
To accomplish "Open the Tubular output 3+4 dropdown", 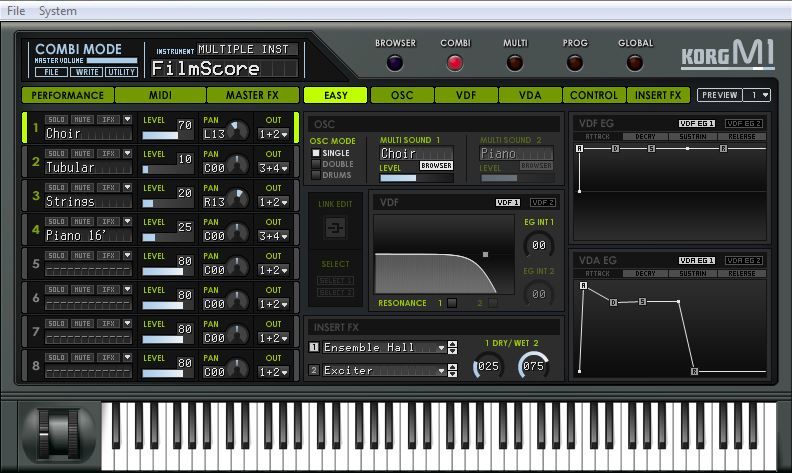I will click(x=273, y=168).
